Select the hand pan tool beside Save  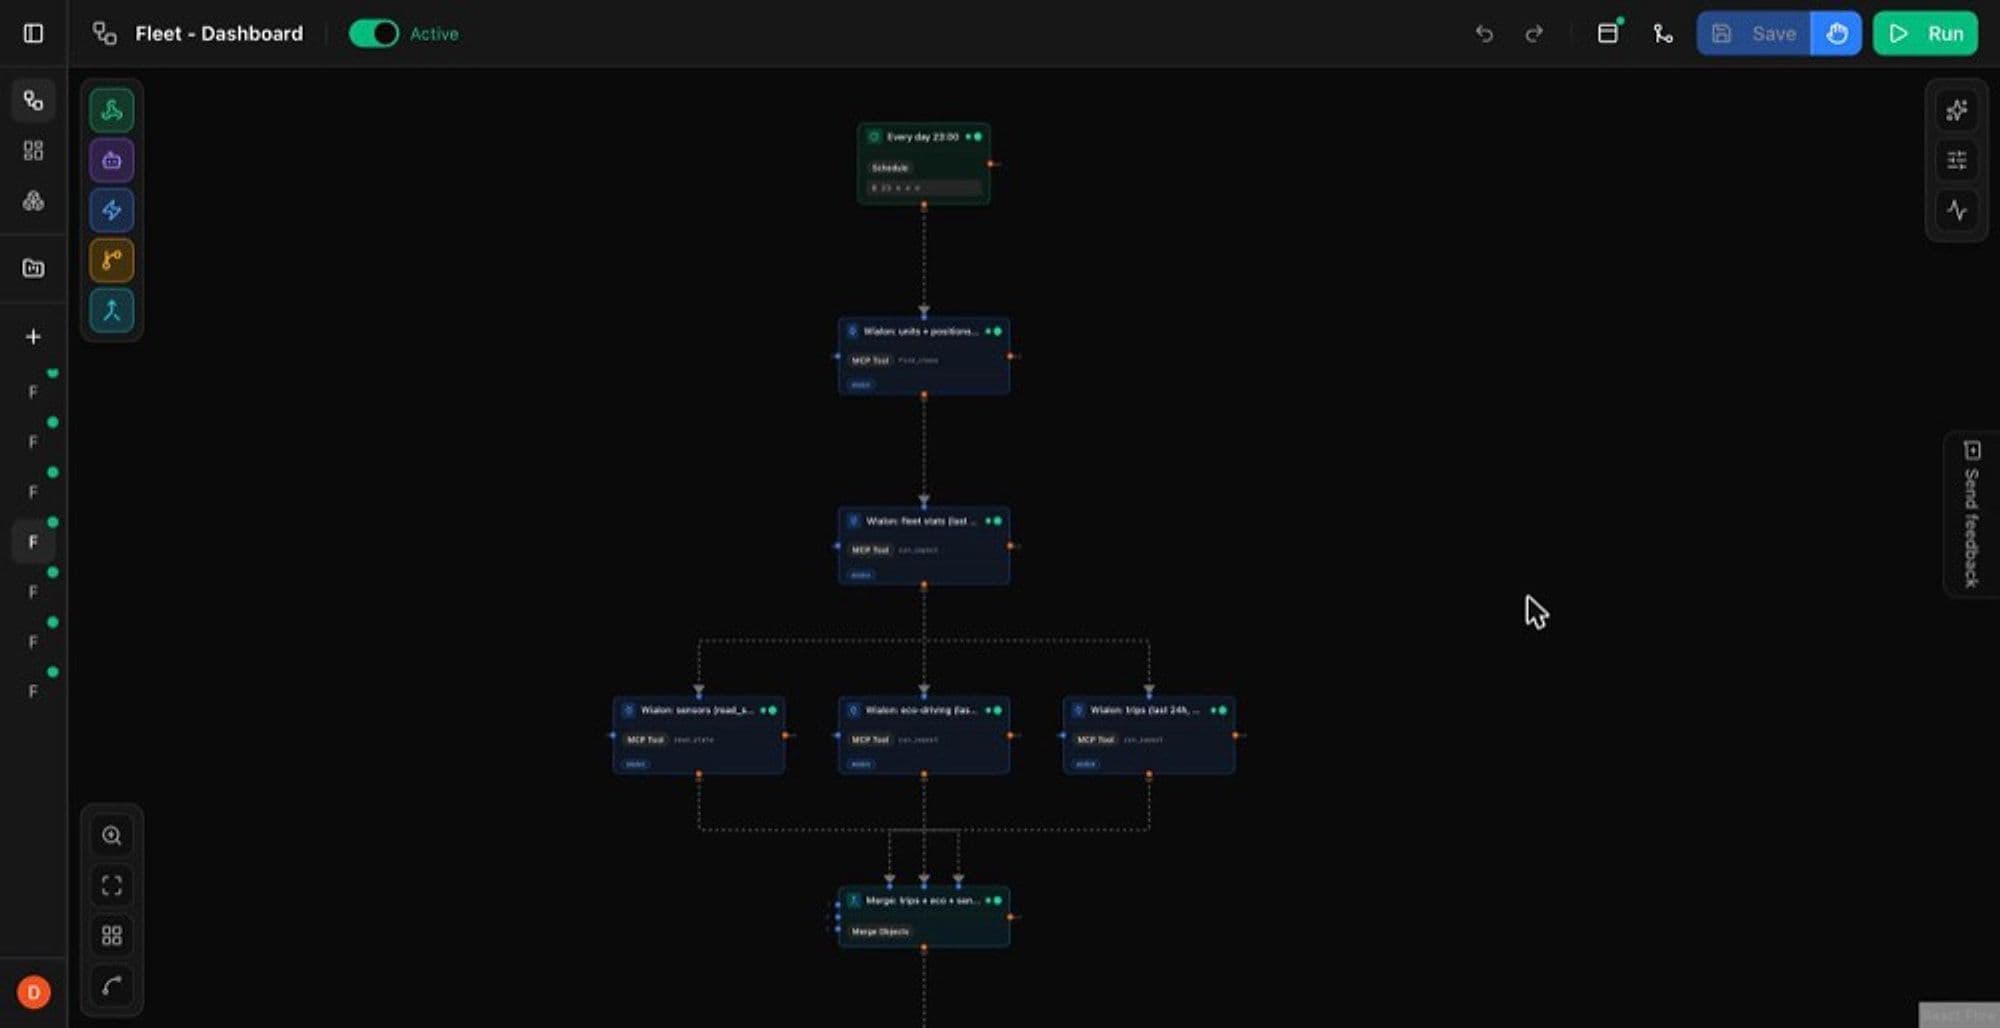(x=1836, y=33)
